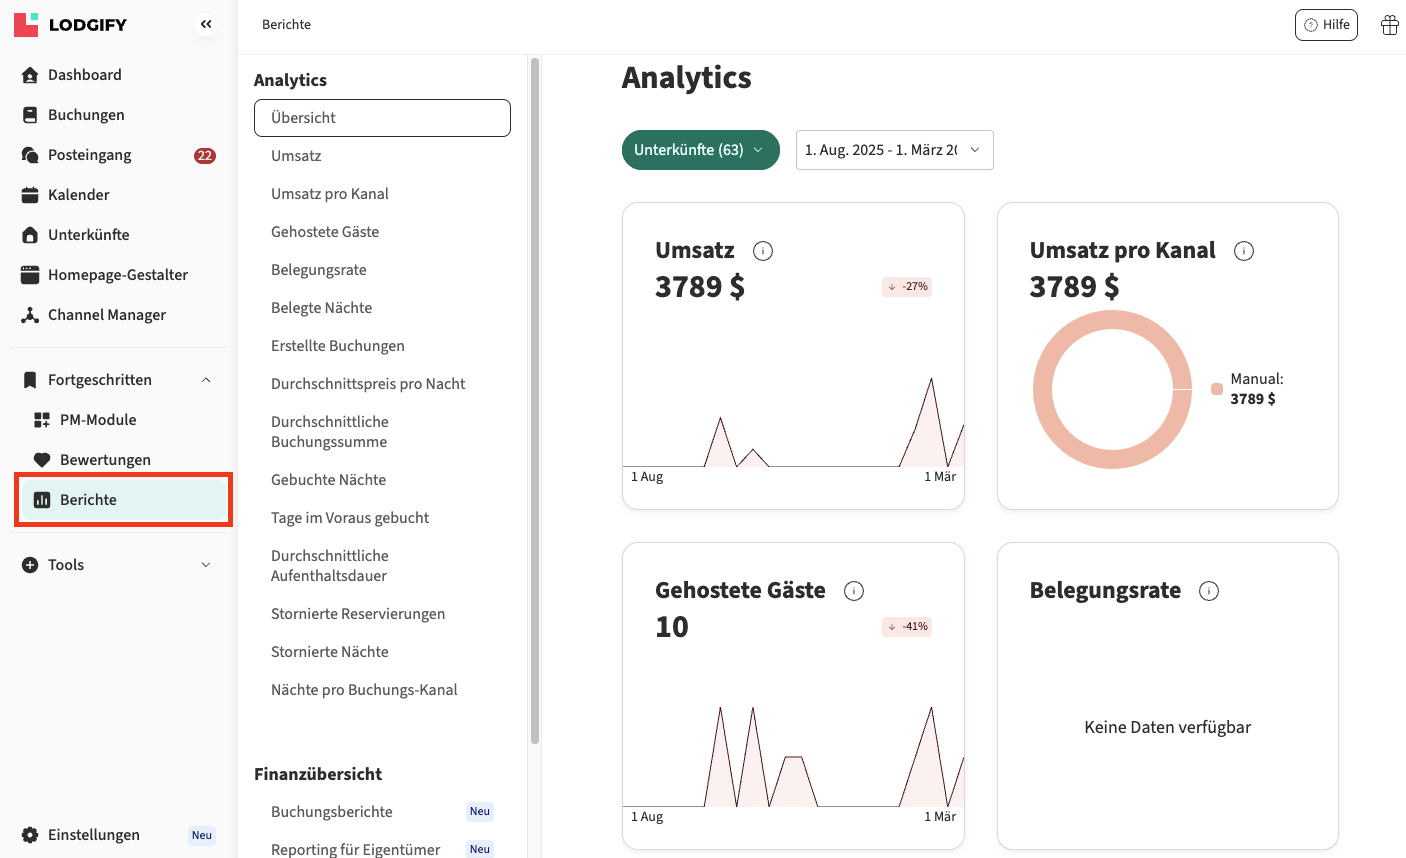Open the date range dropdown

894,150
